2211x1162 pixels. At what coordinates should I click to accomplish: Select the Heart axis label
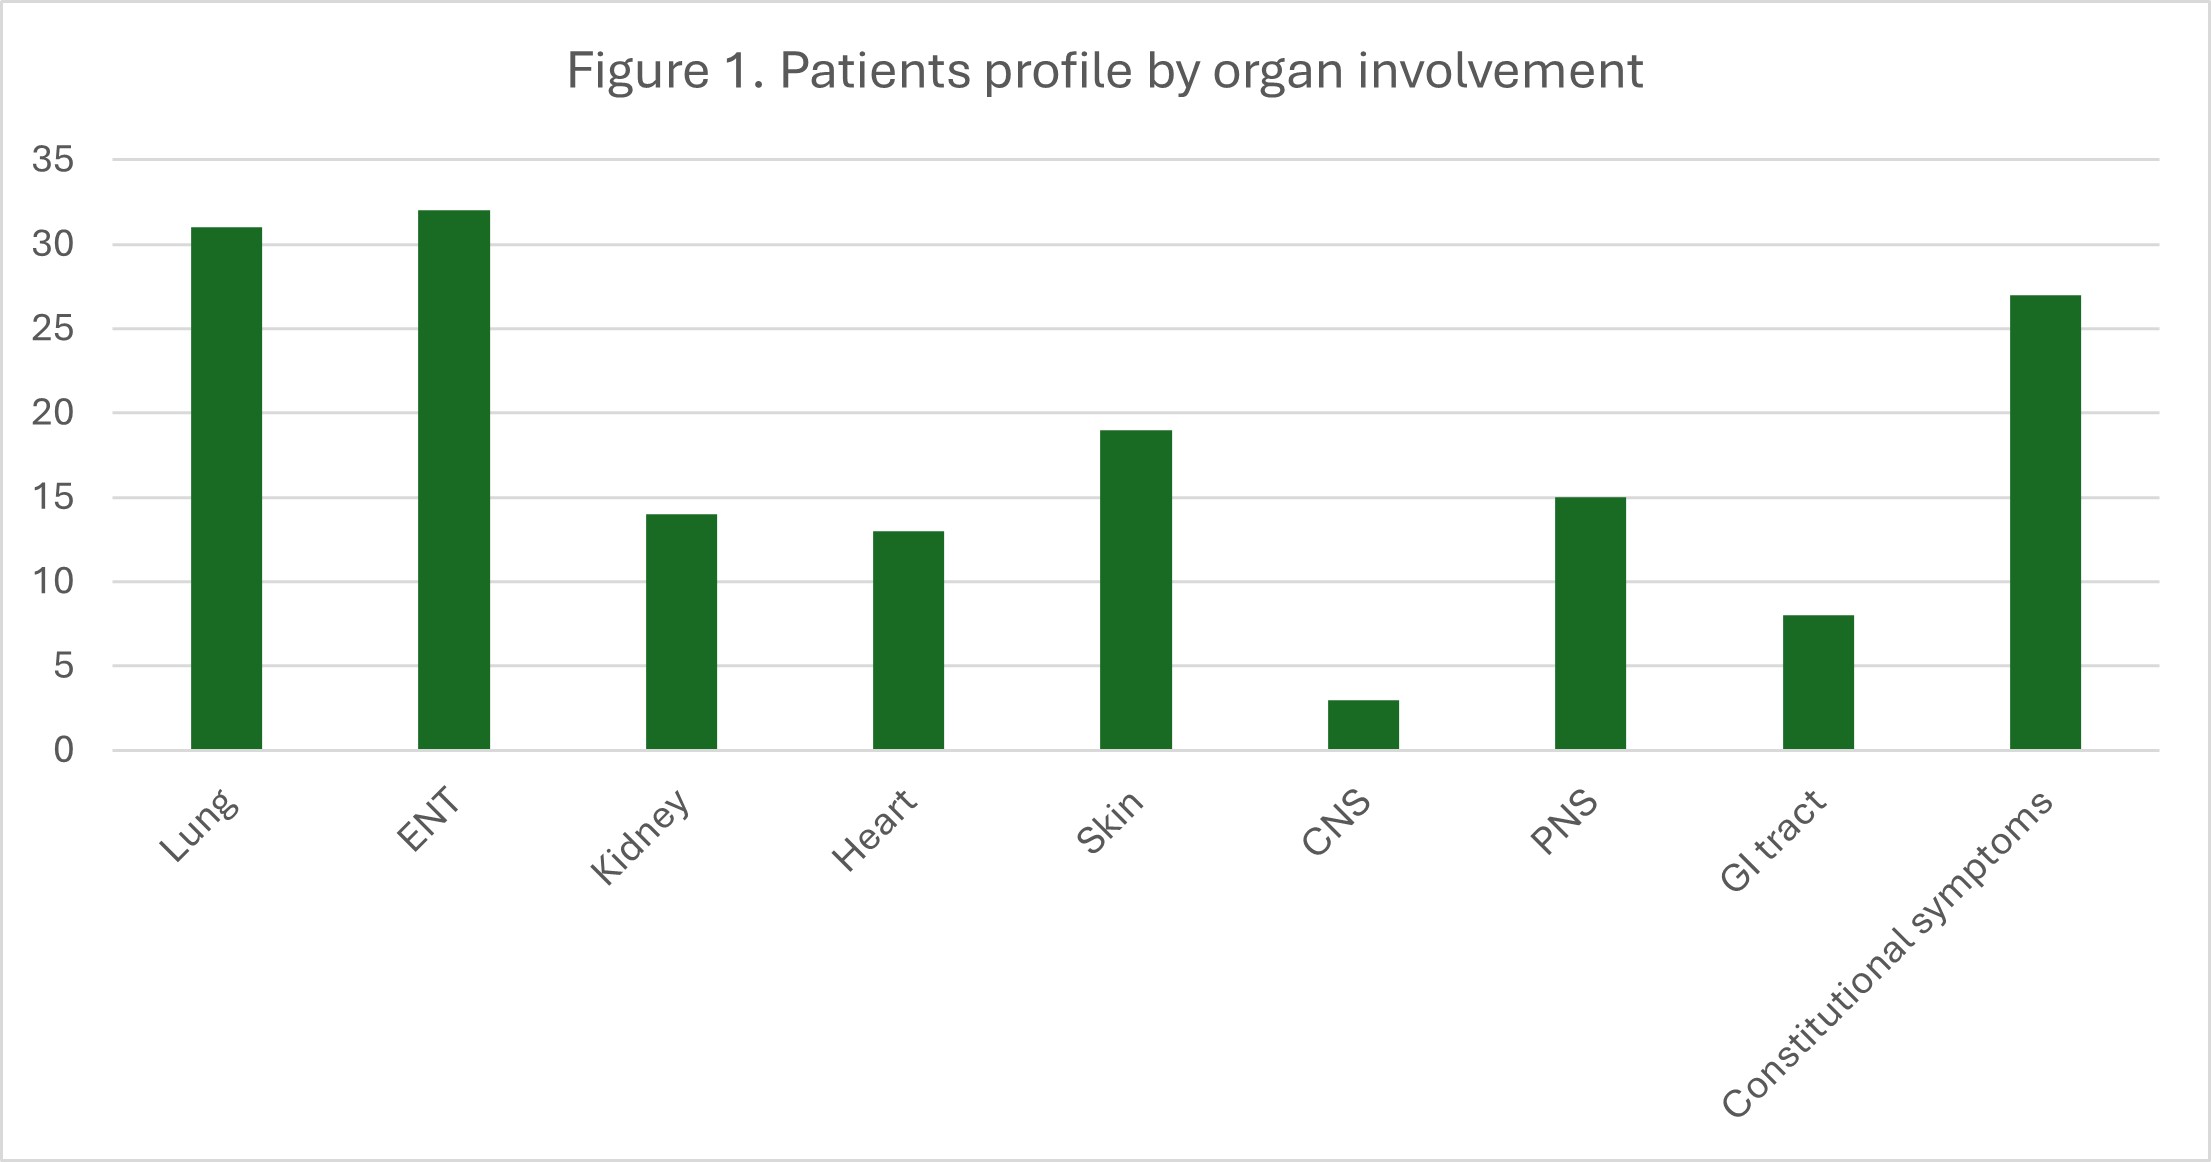click(874, 830)
